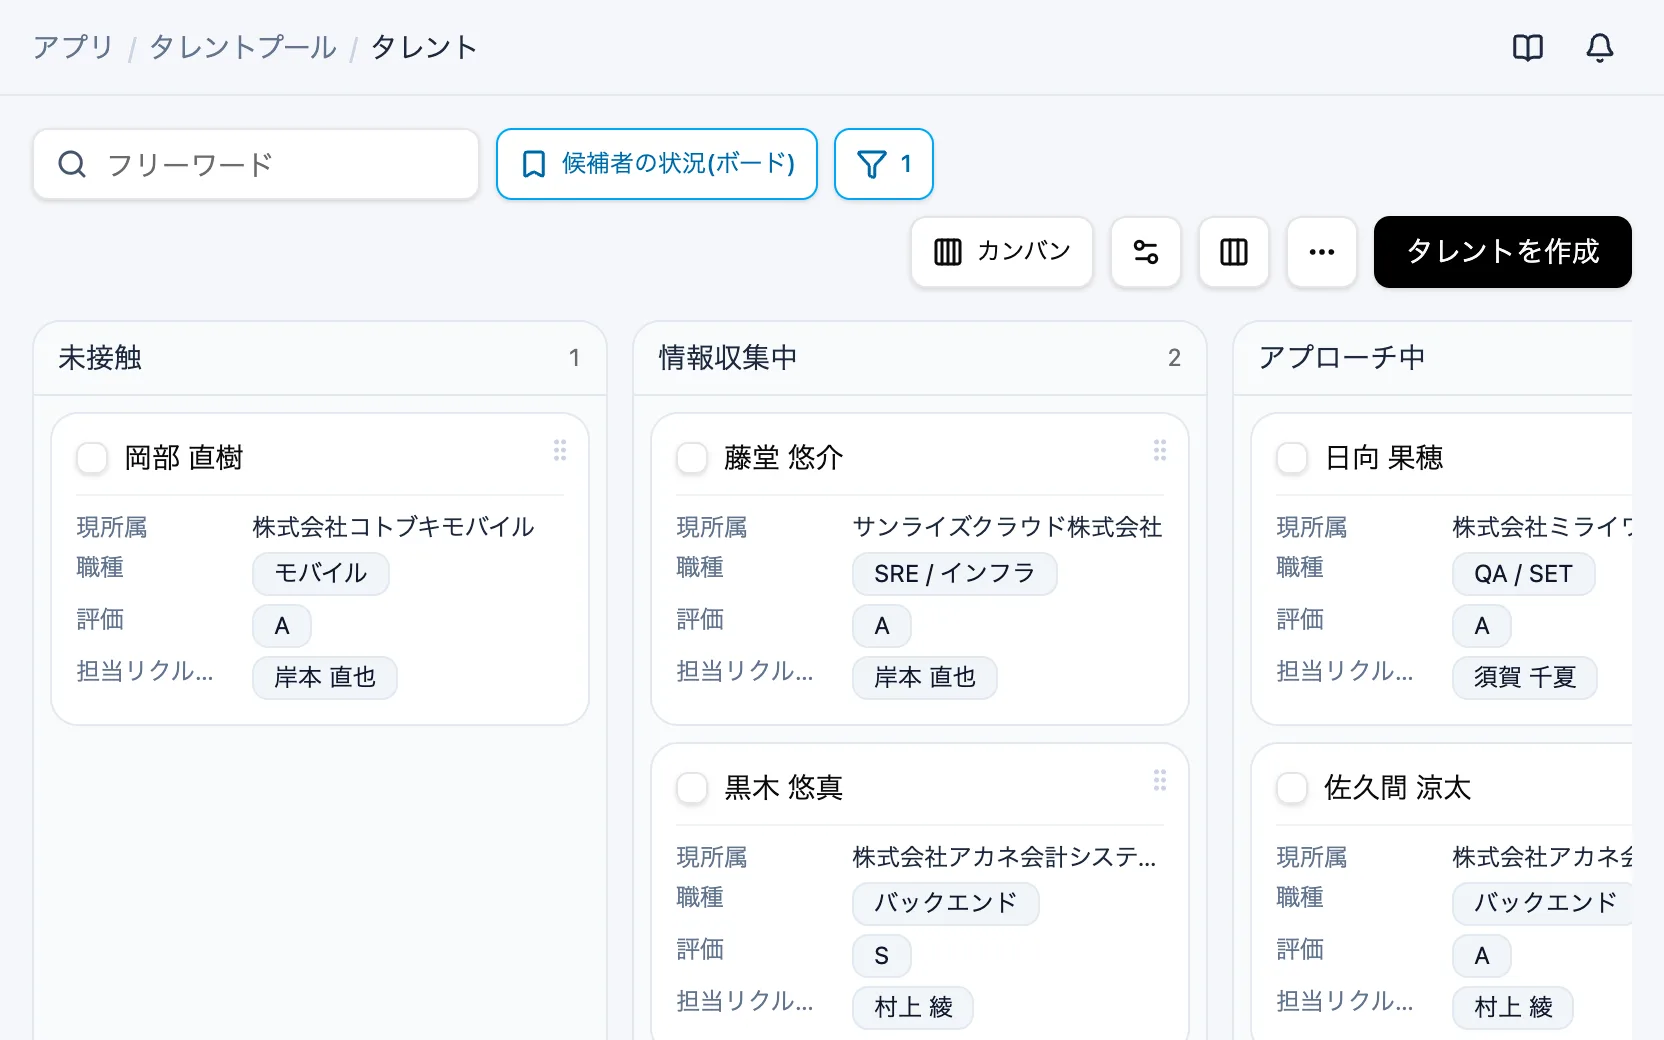Click タレントを作成 button

(x=1503, y=252)
